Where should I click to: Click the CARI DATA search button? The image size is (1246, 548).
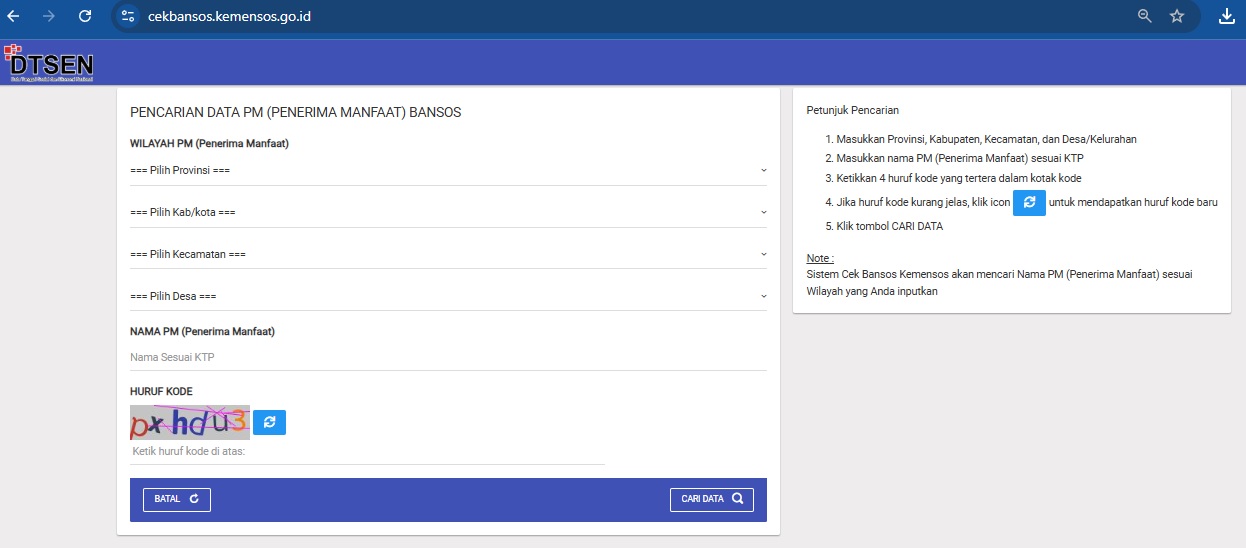click(711, 499)
